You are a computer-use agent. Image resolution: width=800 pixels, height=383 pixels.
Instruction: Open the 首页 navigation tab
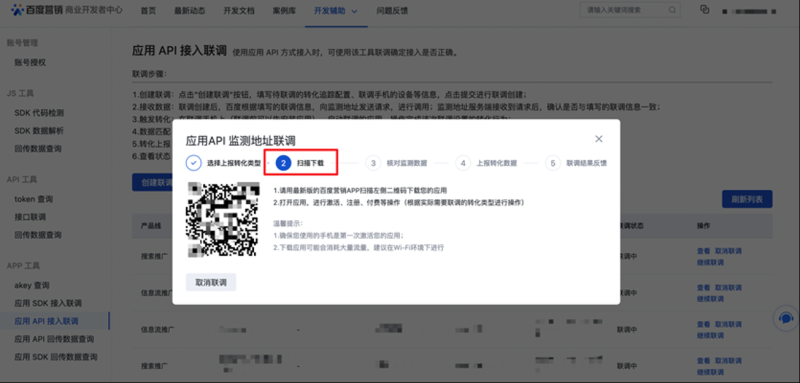(x=148, y=11)
